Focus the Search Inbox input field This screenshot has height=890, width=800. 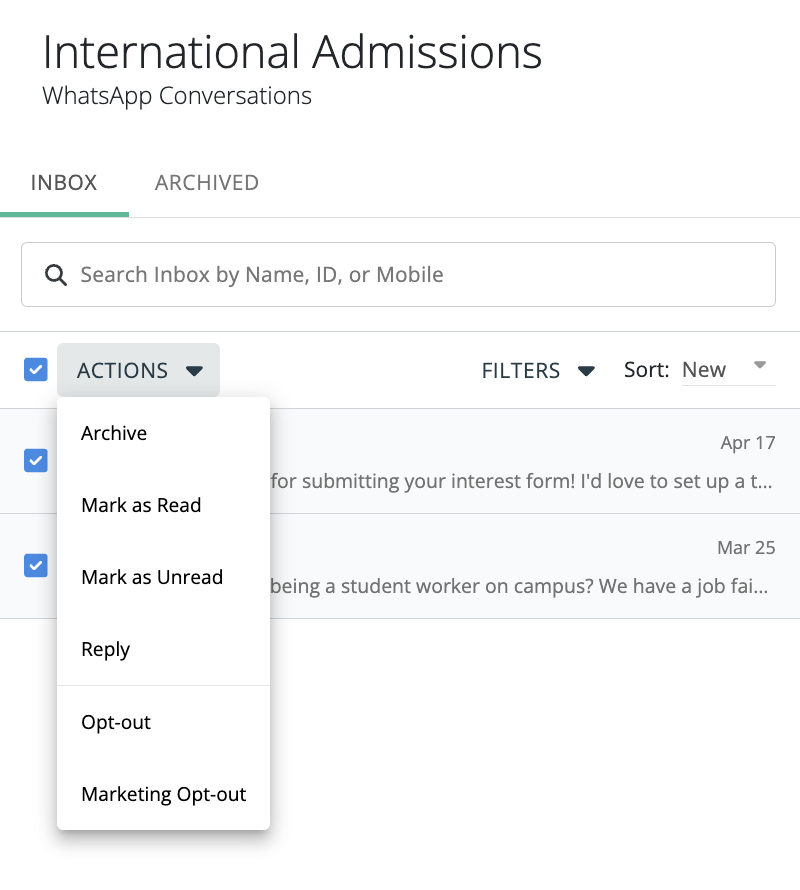(x=420, y=275)
